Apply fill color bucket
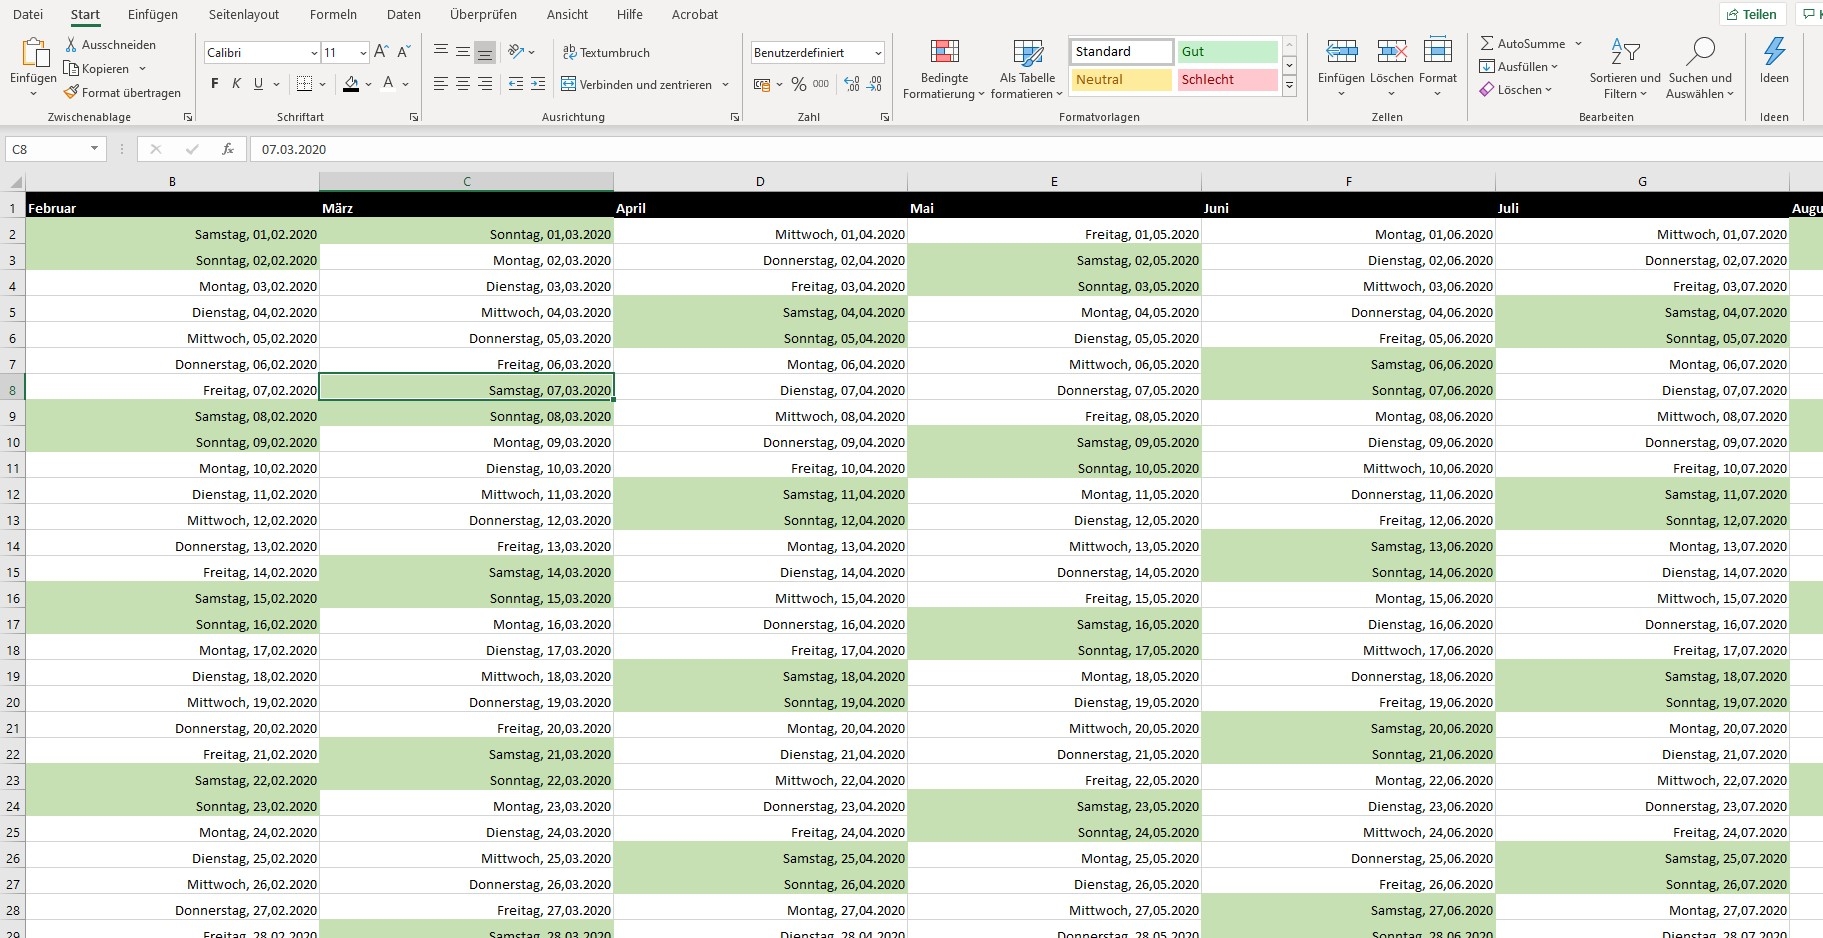The height and width of the screenshot is (938, 1823). point(351,84)
